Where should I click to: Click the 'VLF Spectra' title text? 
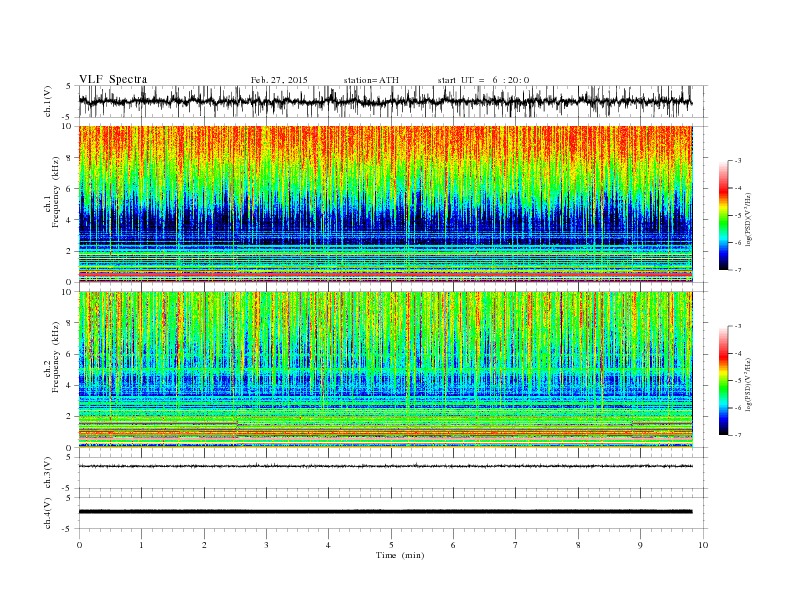[113, 79]
